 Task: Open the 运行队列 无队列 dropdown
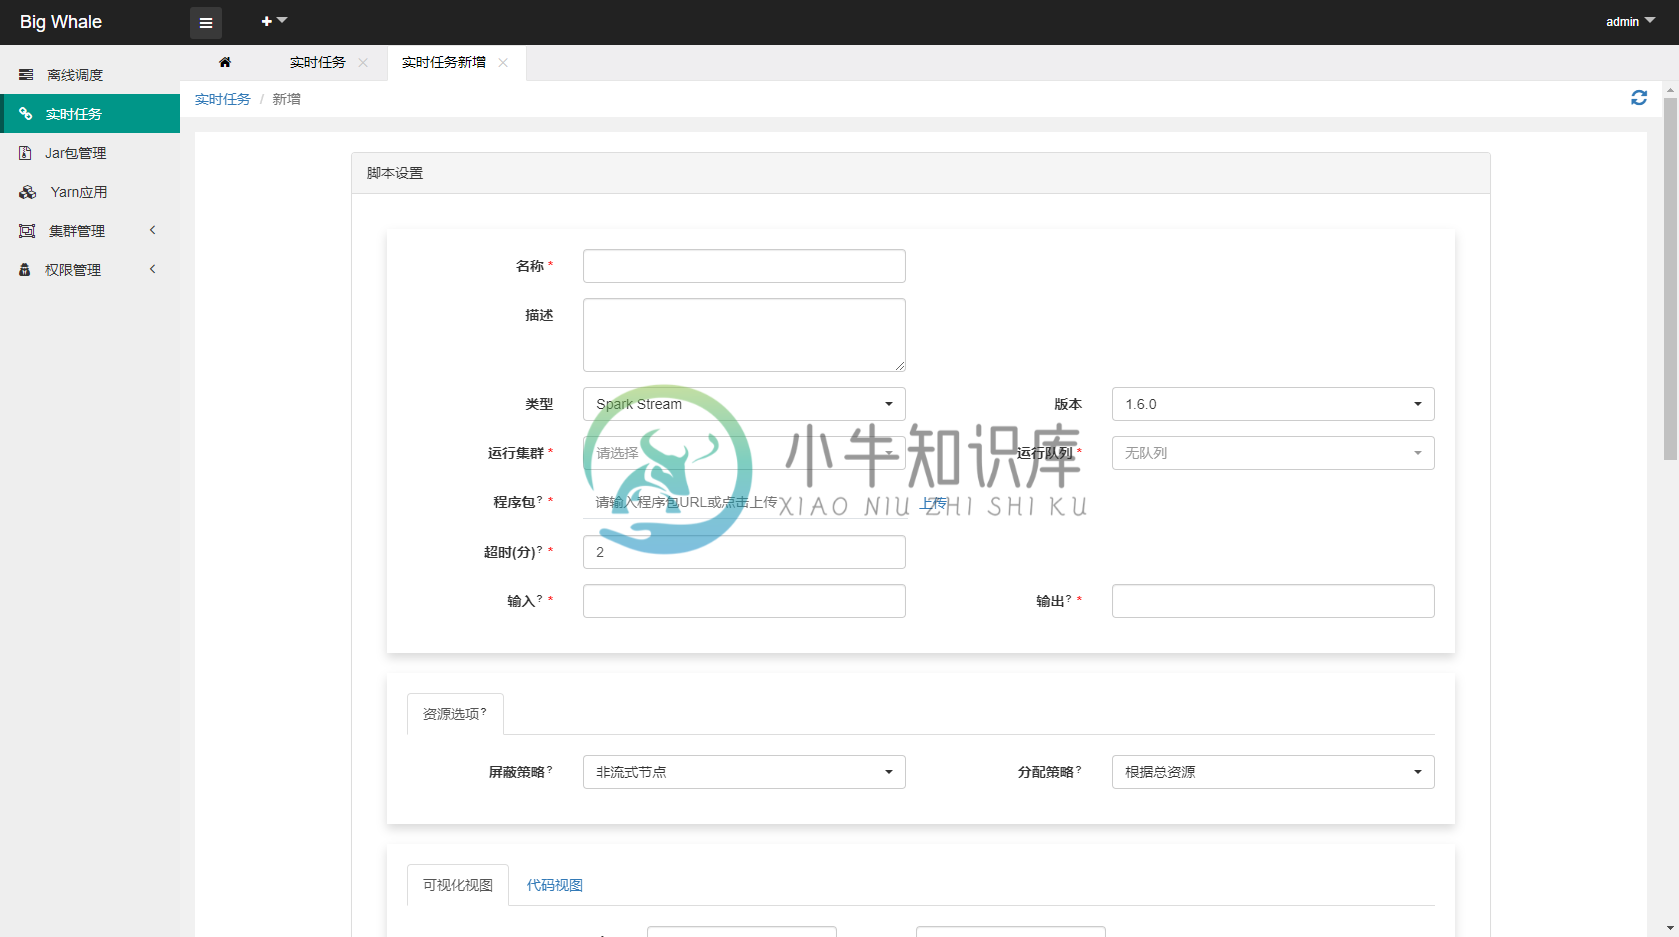tap(1273, 453)
